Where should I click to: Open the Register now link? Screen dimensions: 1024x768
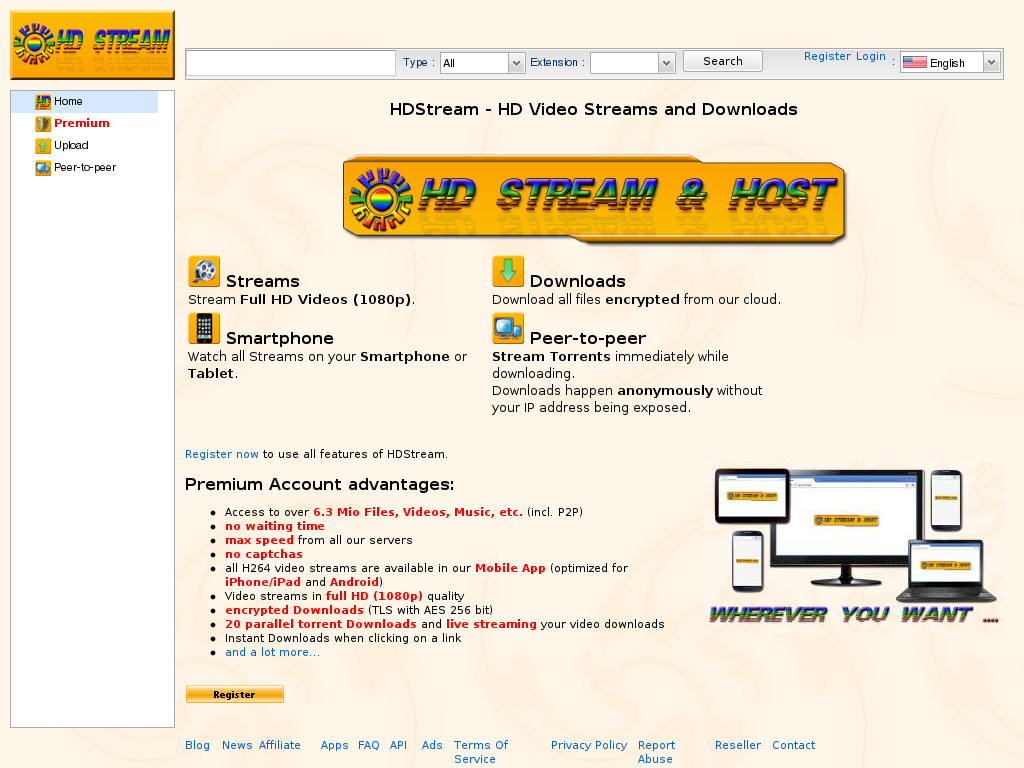(221, 453)
